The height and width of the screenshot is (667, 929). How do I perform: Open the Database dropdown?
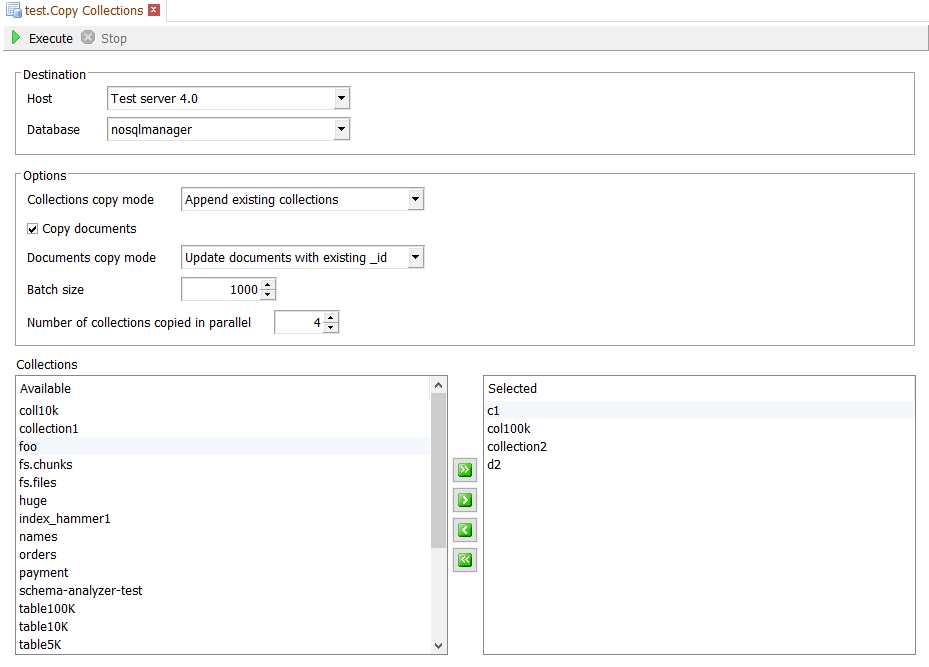pyautogui.click(x=341, y=129)
